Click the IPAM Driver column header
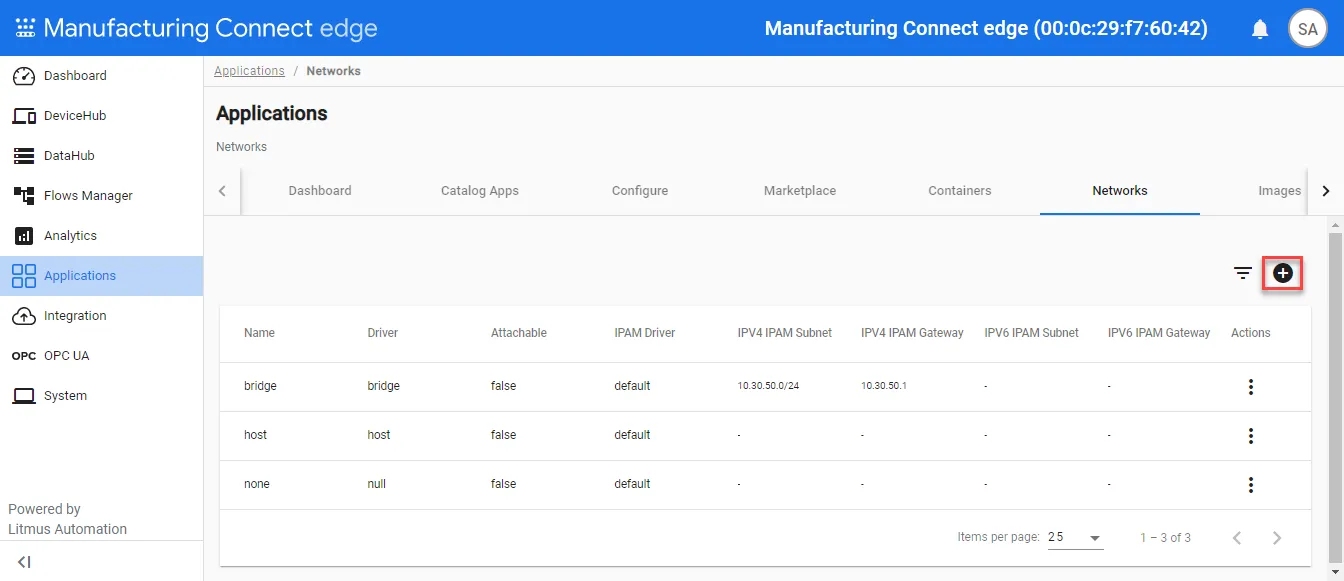This screenshot has width=1344, height=581. tap(645, 333)
